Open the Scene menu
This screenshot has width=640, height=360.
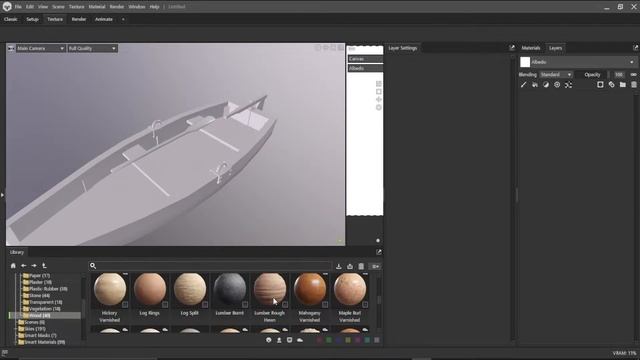[58, 7]
